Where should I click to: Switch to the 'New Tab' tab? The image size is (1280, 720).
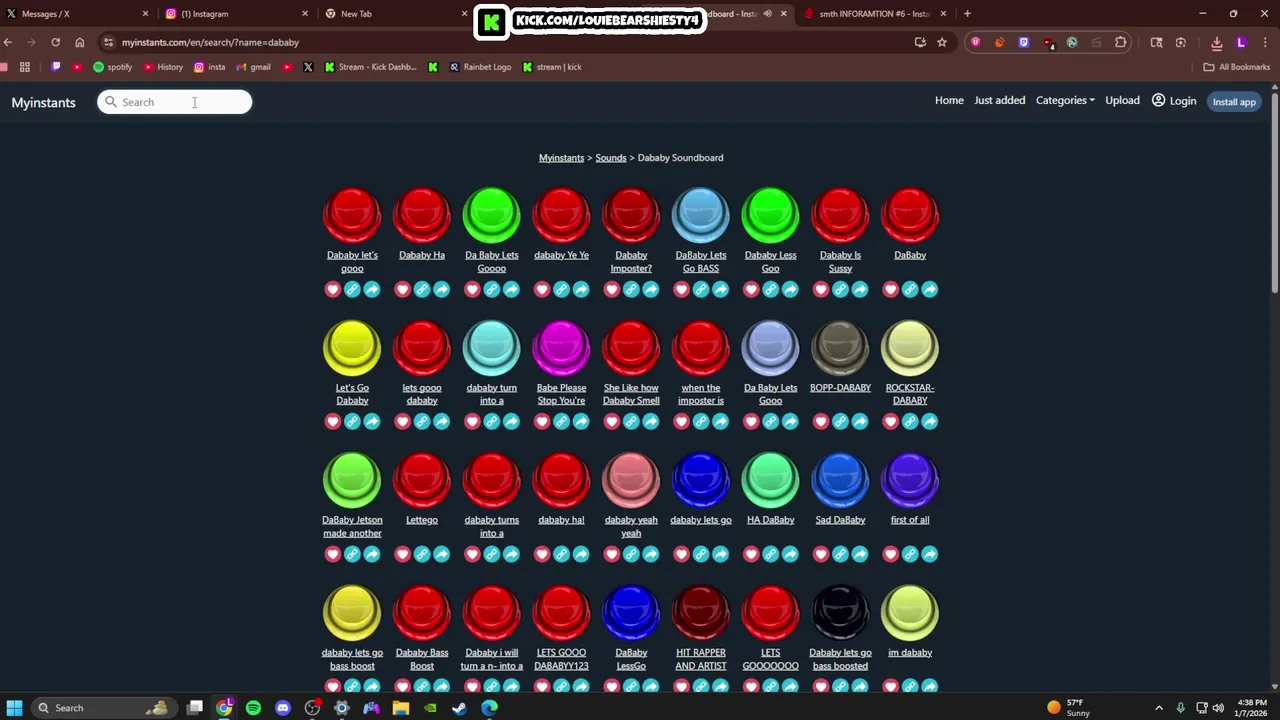click(x=397, y=14)
